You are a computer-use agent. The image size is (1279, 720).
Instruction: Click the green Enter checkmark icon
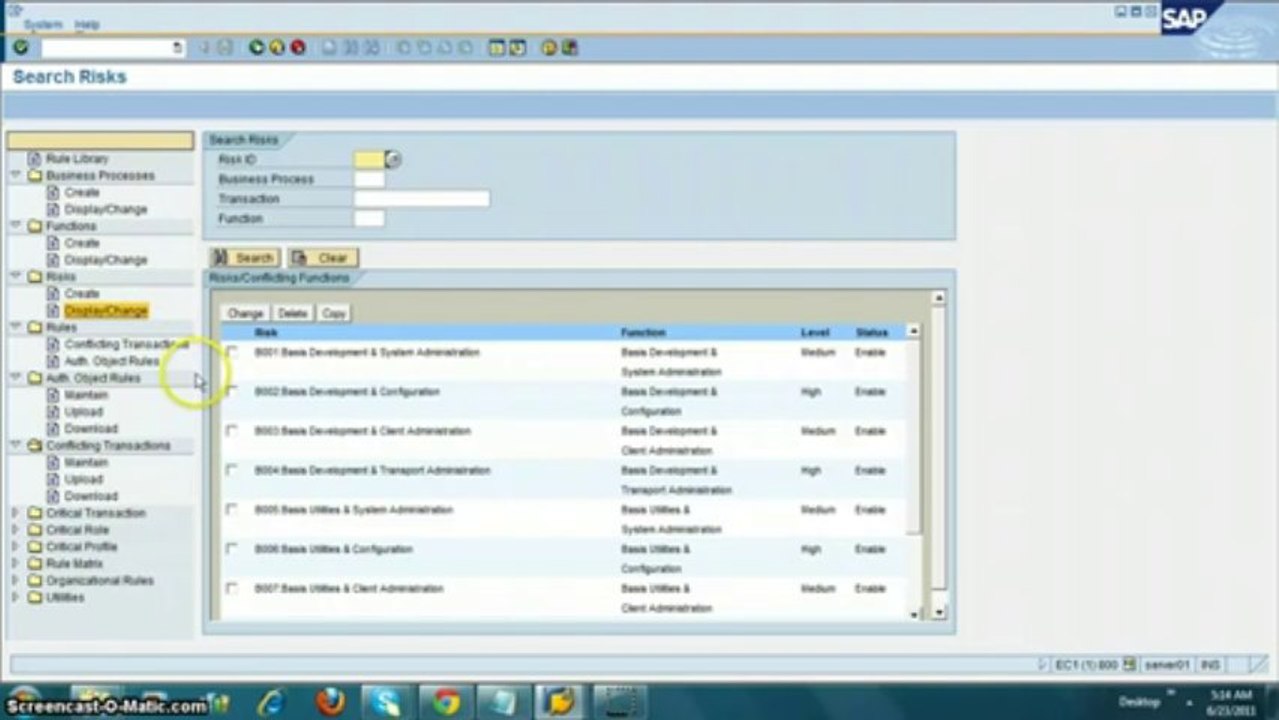20,47
